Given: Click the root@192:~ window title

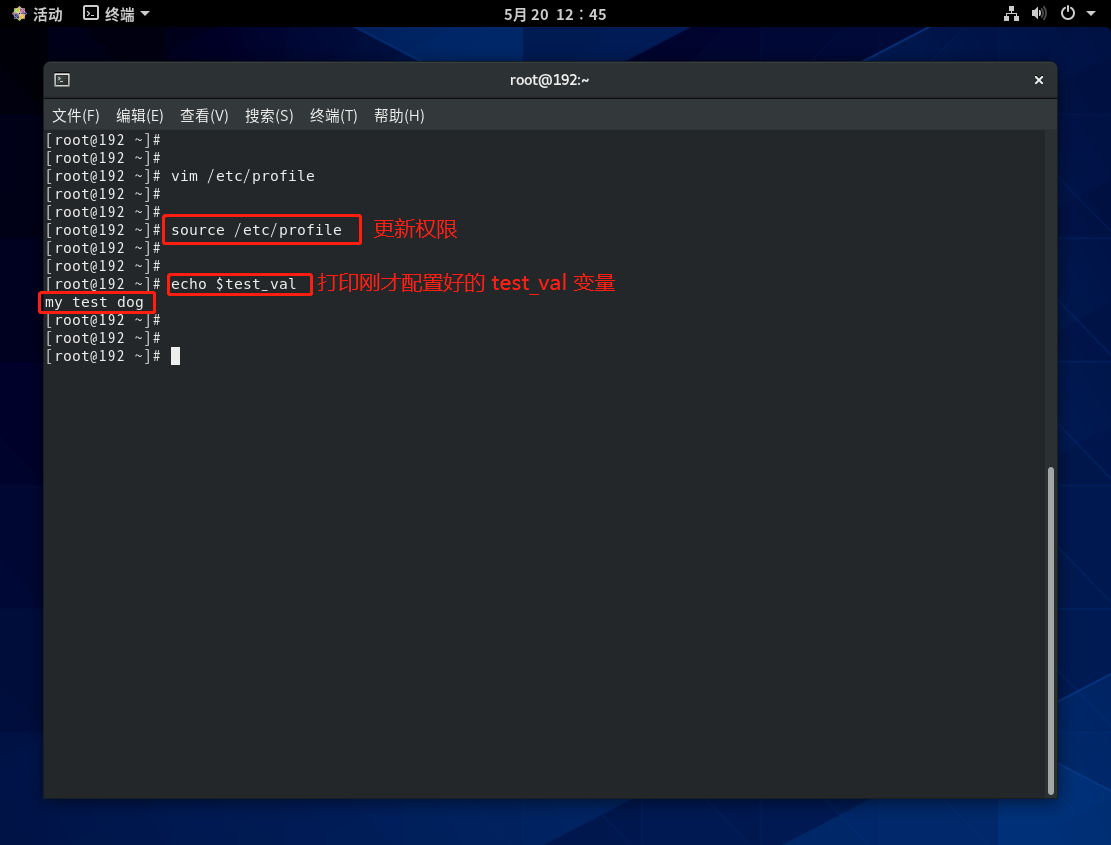Looking at the screenshot, I should (x=549, y=80).
